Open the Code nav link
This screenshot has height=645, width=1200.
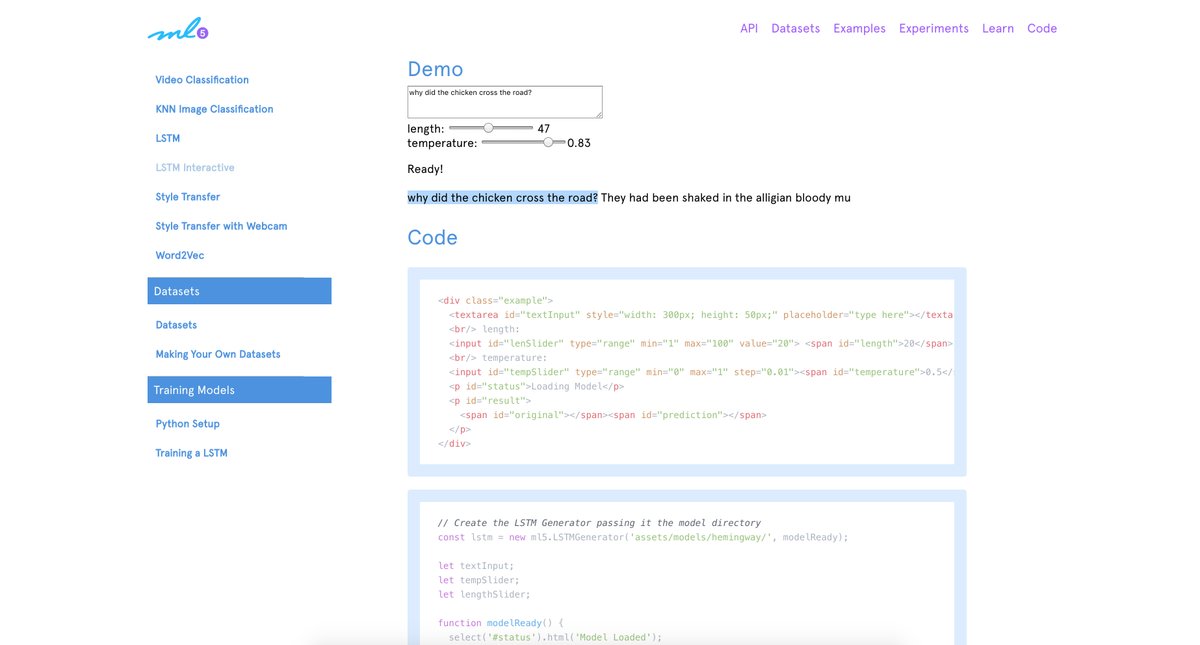[1042, 29]
